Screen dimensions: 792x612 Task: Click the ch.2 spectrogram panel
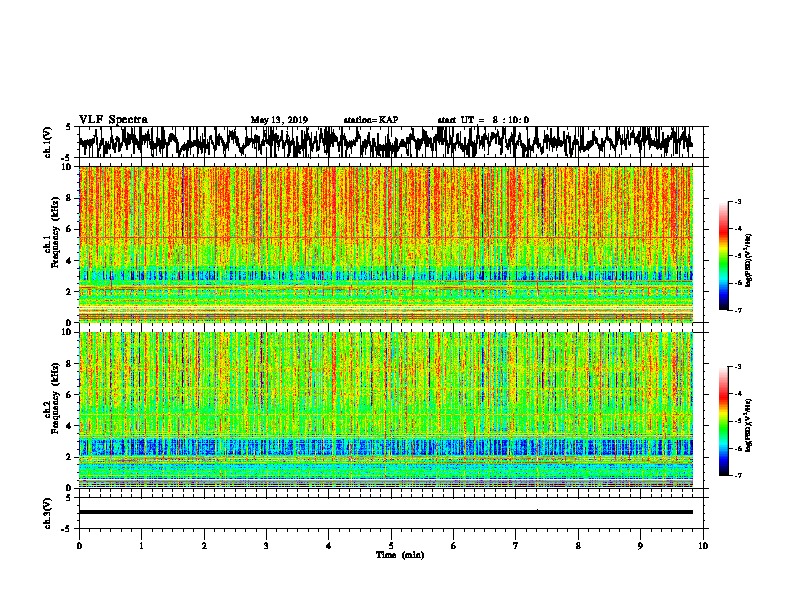386,410
